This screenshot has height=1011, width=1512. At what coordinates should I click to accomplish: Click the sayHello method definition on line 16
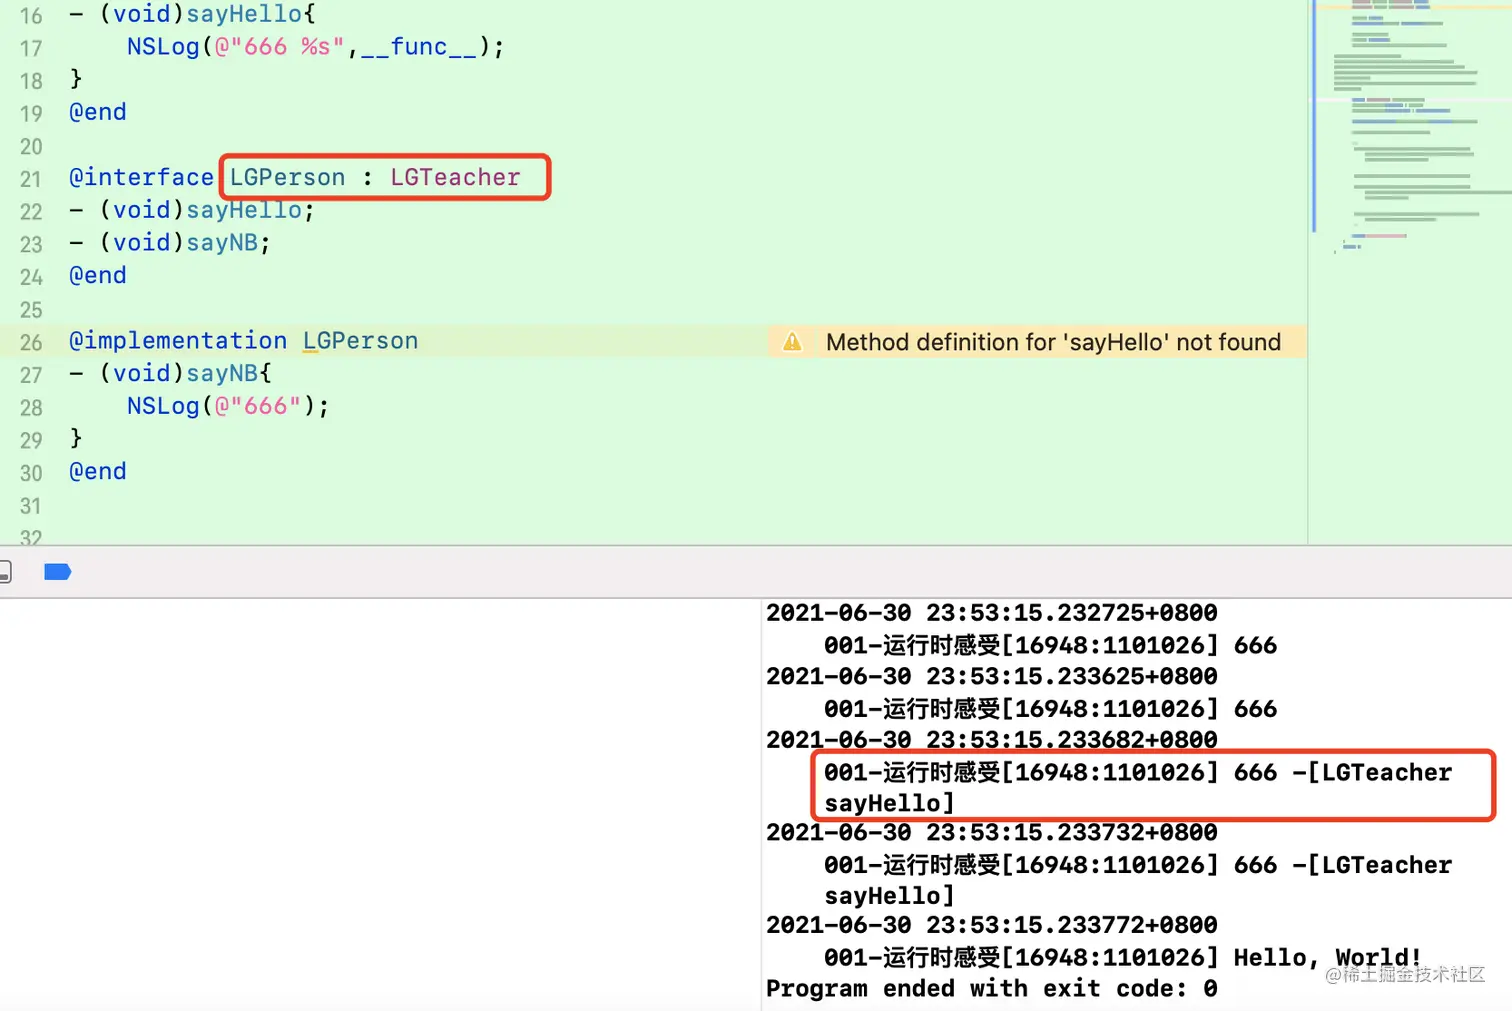pos(244,14)
